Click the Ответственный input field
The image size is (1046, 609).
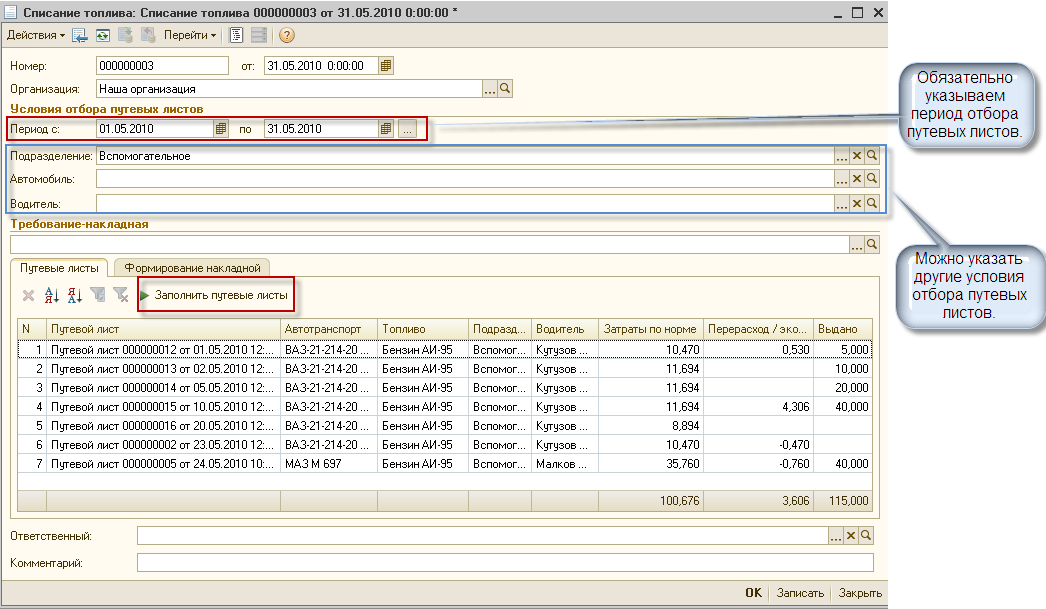pyautogui.click(x=482, y=536)
